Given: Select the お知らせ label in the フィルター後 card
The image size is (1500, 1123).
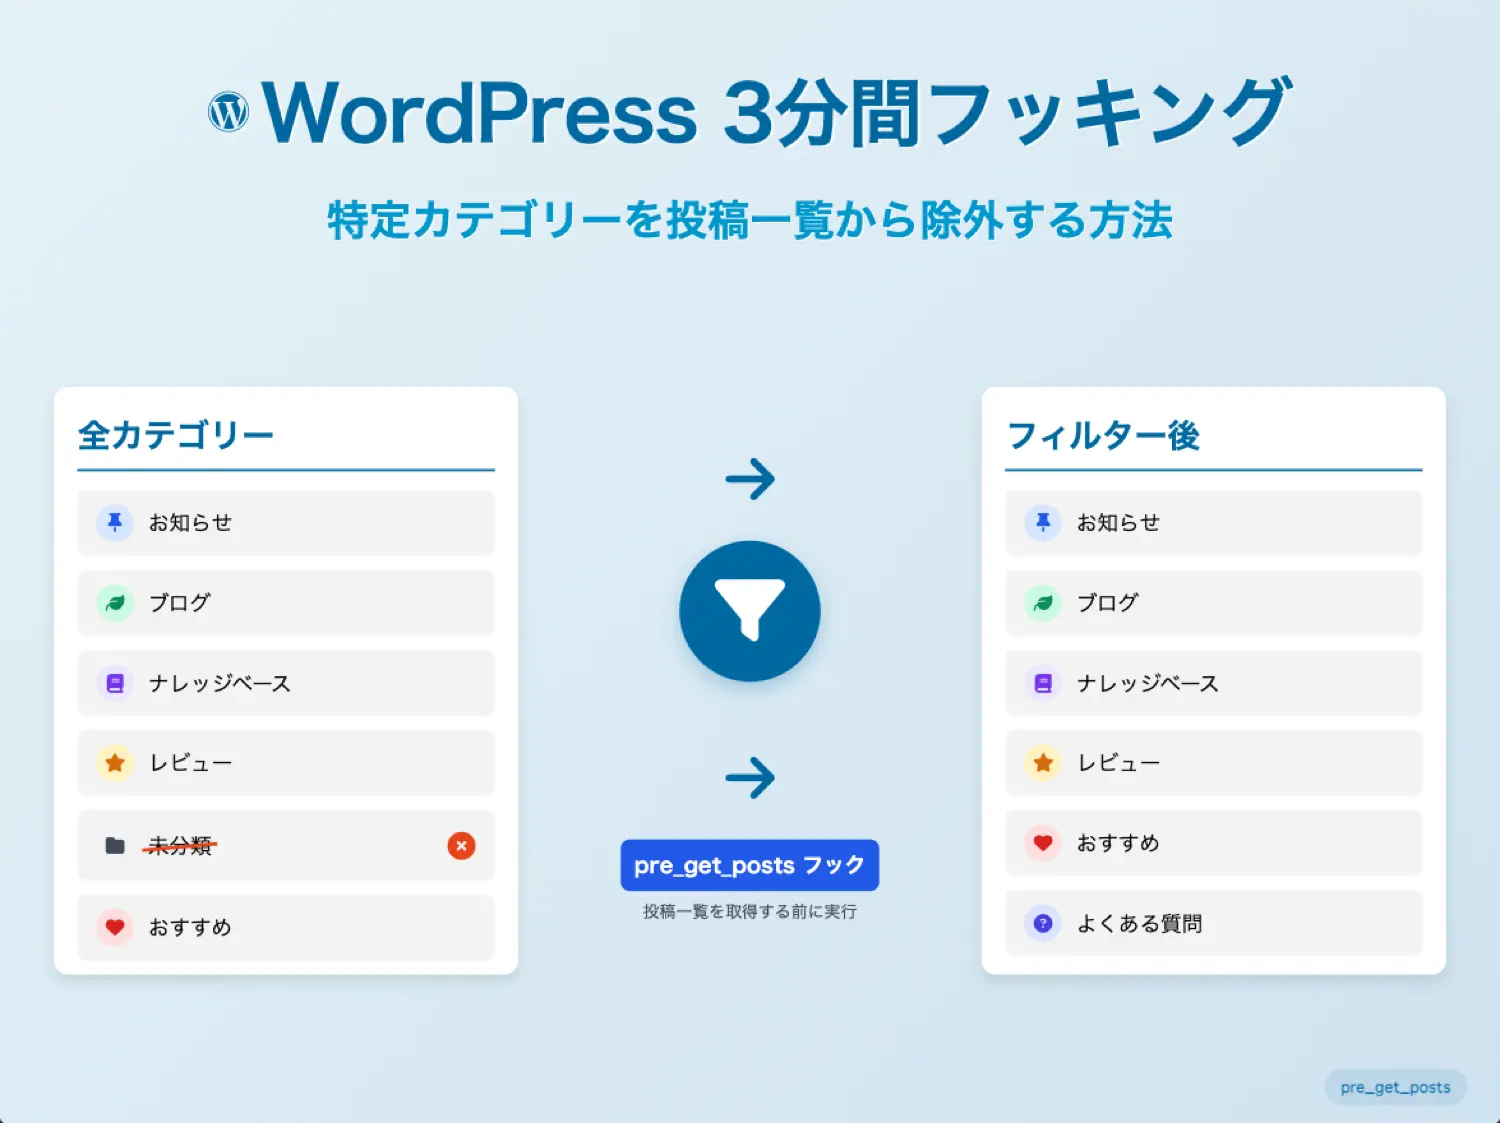Looking at the screenshot, I should coord(1118,523).
